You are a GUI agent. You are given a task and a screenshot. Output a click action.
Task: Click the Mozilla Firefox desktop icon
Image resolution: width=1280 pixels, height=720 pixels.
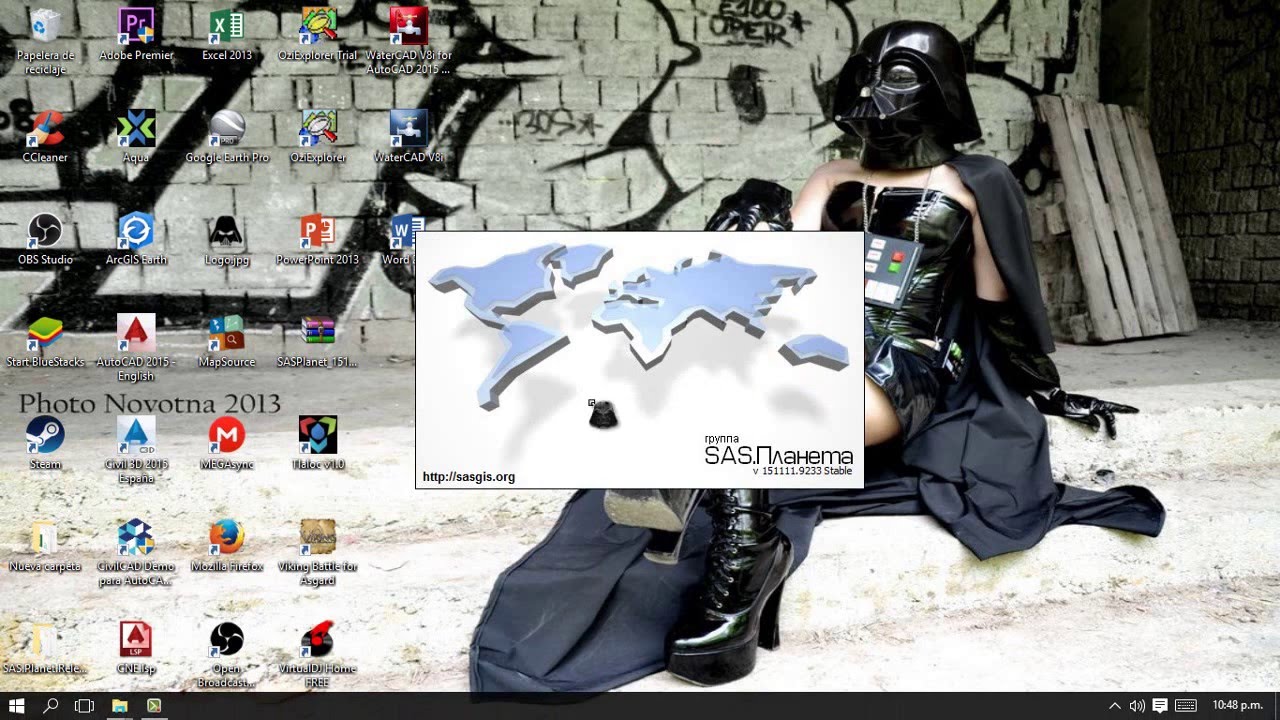click(227, 545)
